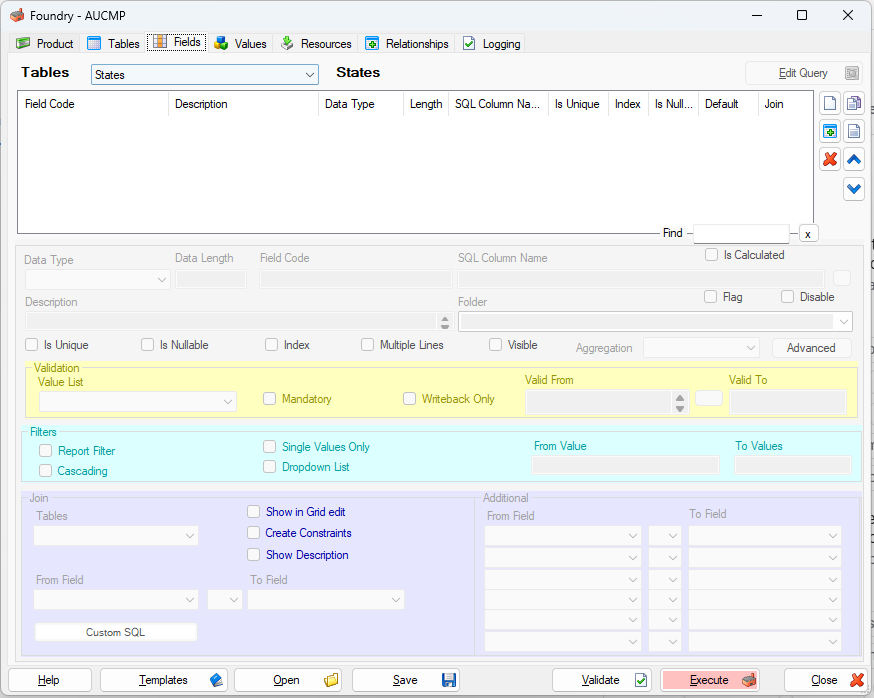Click the bottom Close button
The image size is (874, 698).
click(825, 680)
